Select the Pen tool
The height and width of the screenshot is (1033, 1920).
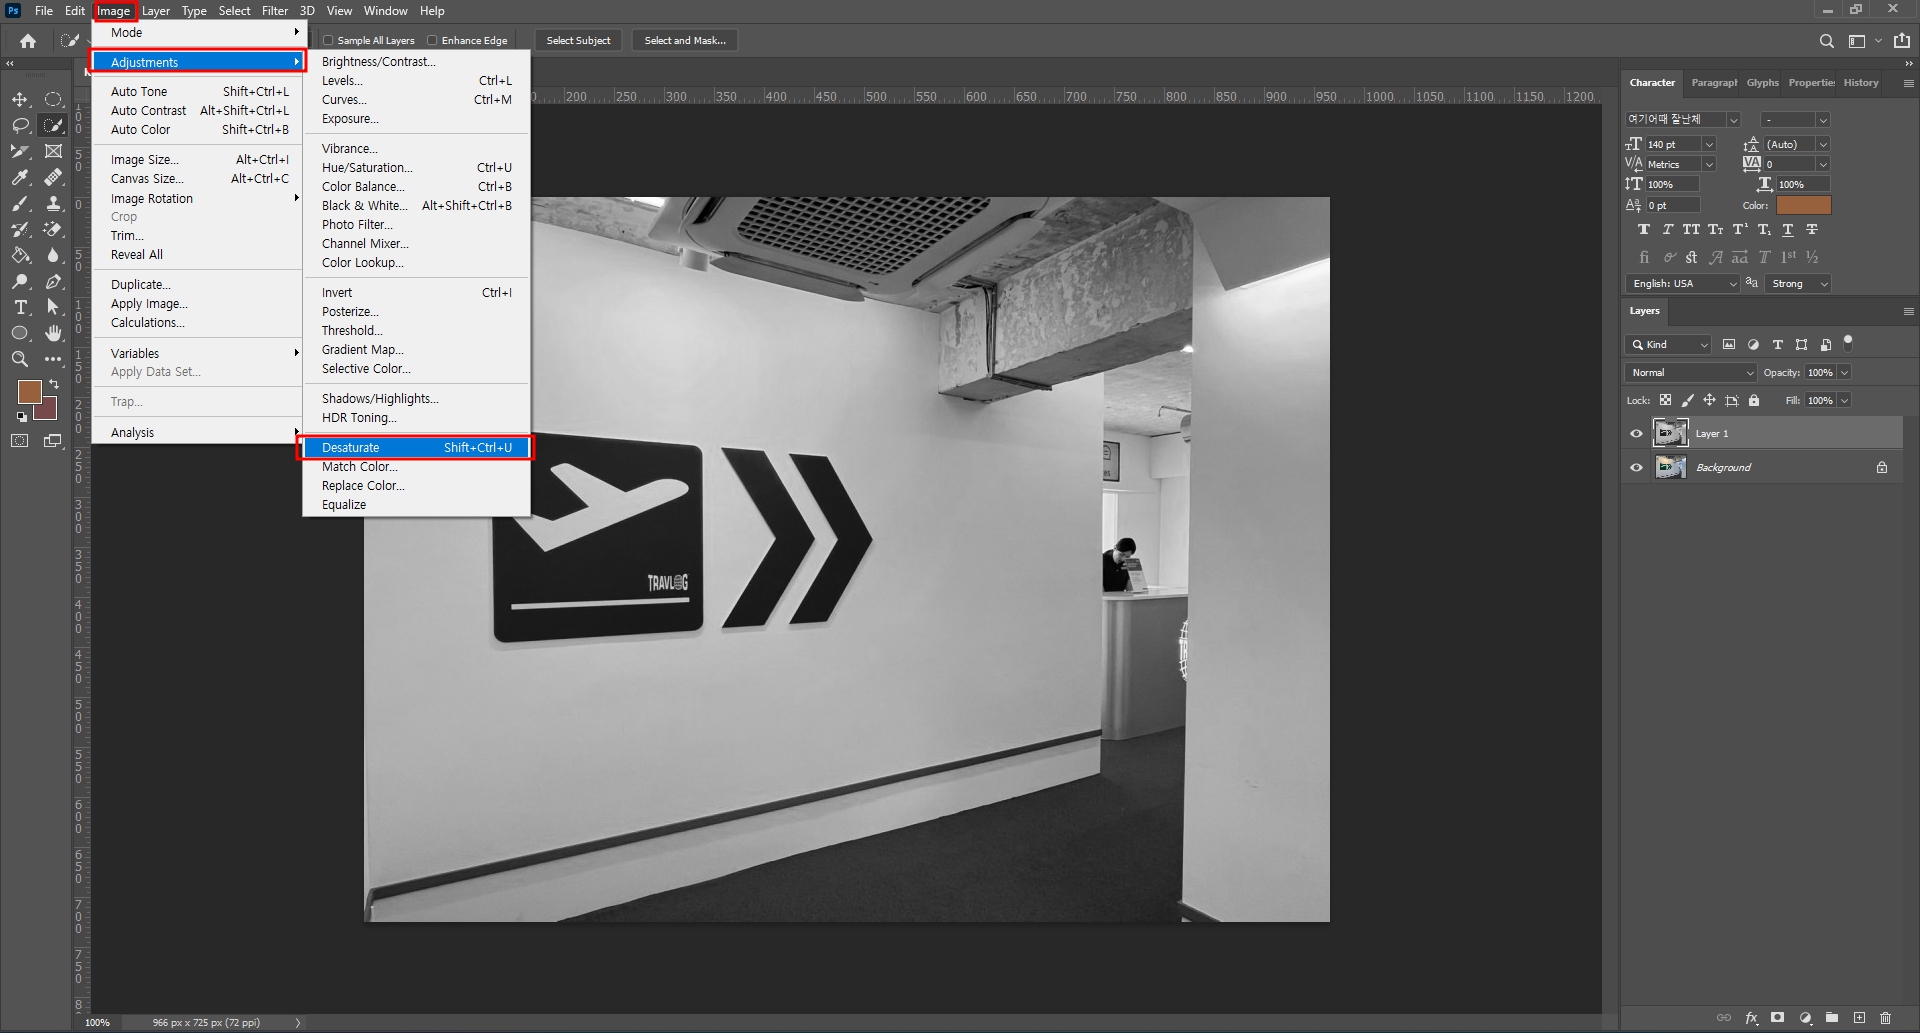tap(54, 281)
